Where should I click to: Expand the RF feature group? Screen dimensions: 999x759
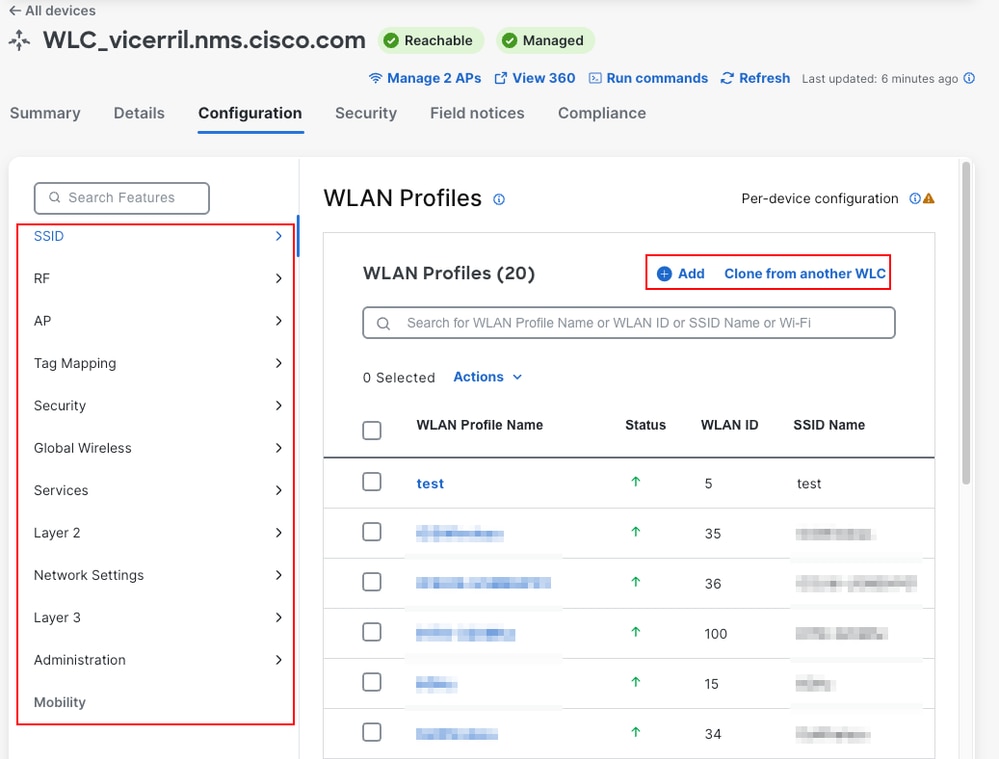pos(157,278)
